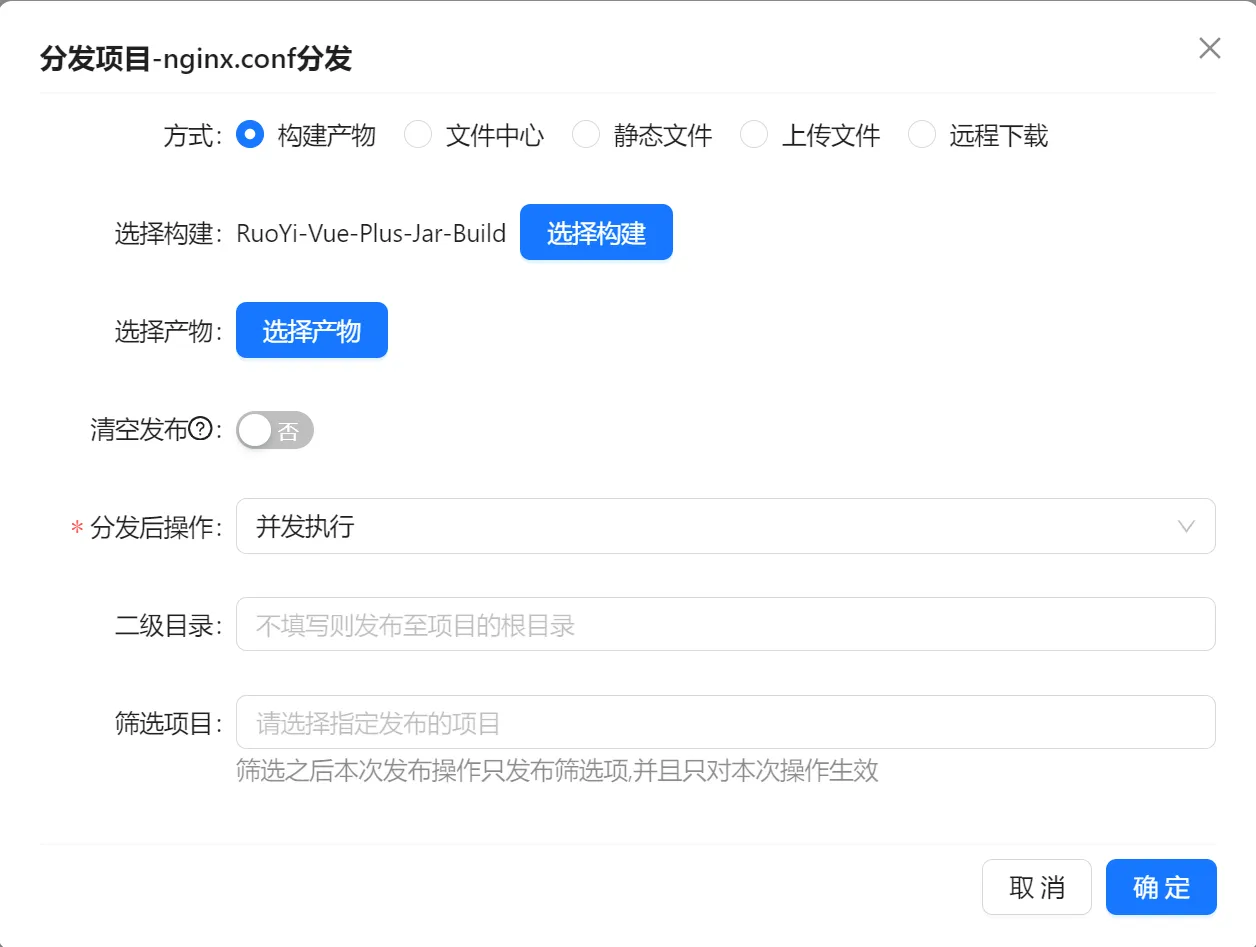Choose the 文件中心 method
This screenshot has width=1256, height=947.
coord(418,135)
